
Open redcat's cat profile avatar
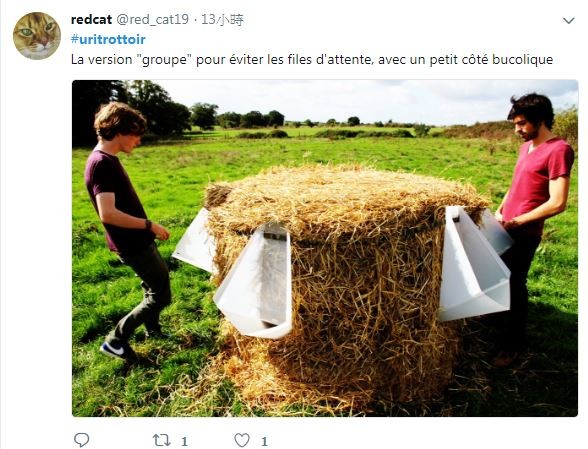coord(37,36)
